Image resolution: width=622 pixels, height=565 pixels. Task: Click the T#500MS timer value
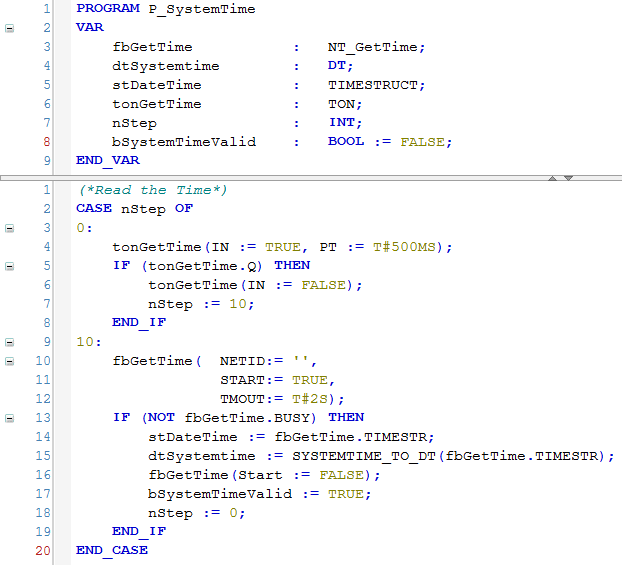[404, 247]
